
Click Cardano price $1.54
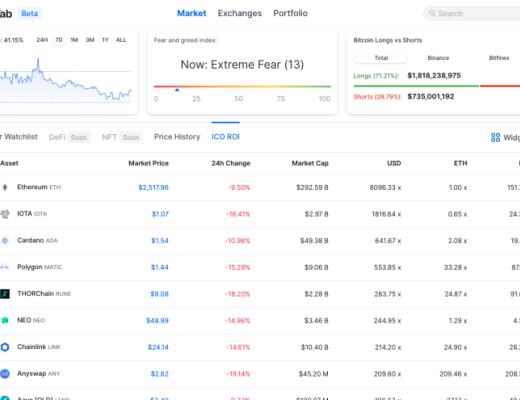(x=160, y=241)
